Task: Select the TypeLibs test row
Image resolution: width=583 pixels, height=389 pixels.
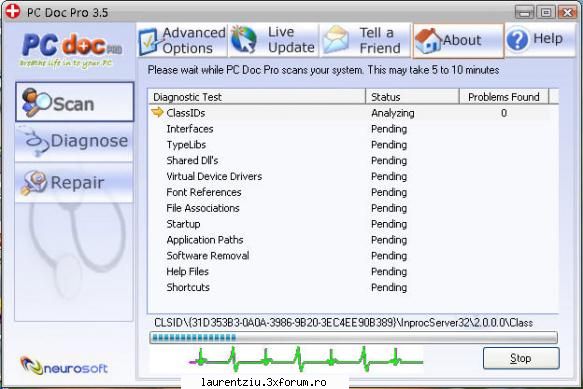Action: tap(350, 145)
